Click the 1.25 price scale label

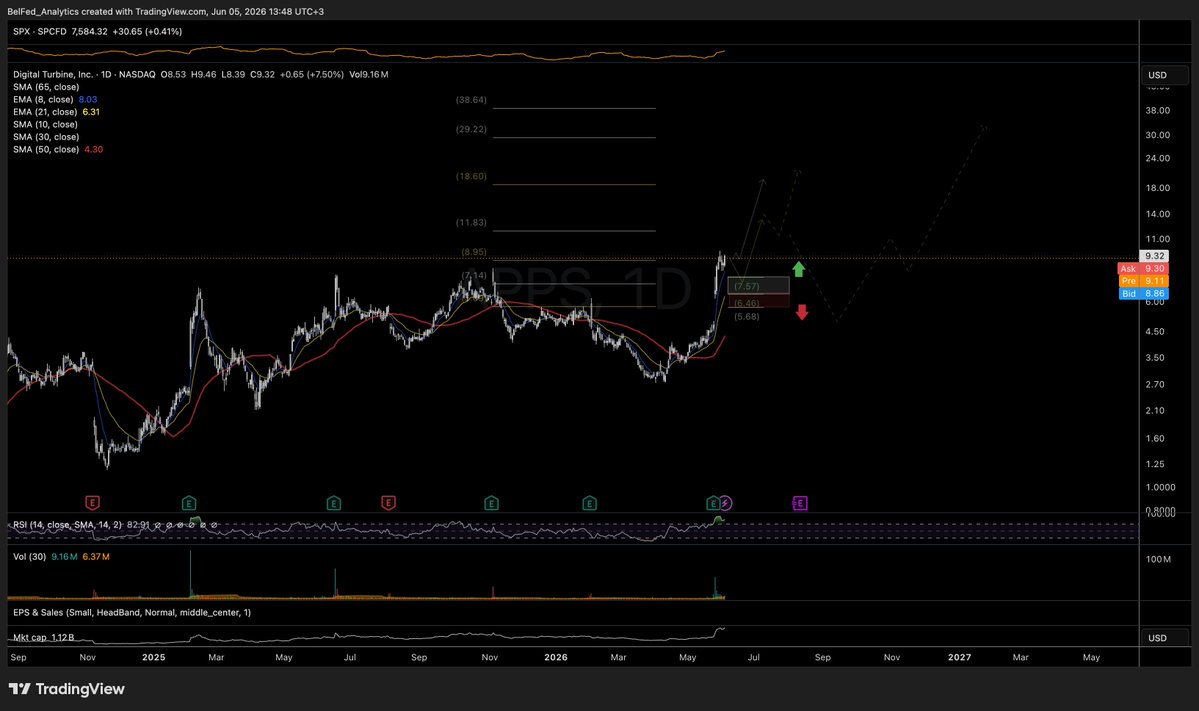(1155, 464)
